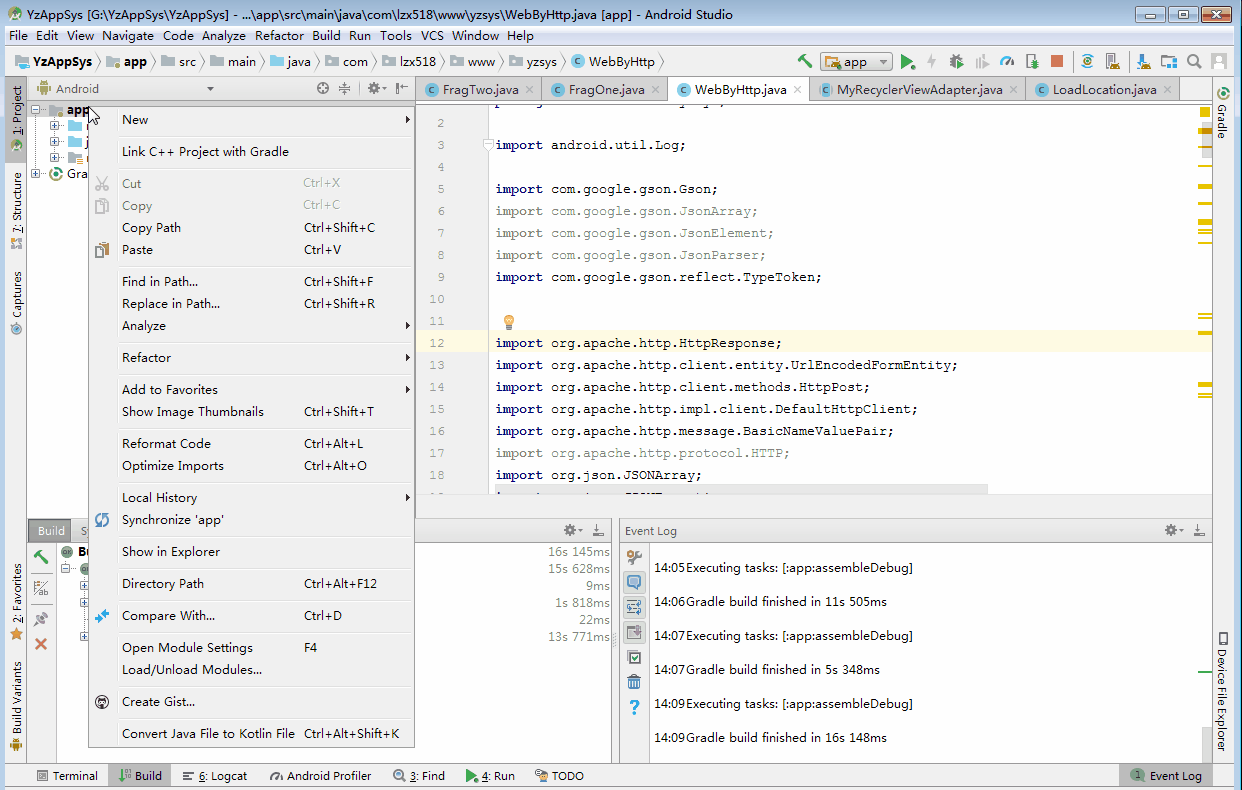Select Copy Path from context menu
The image size is (1242, 790).
[x=251, y=228]
